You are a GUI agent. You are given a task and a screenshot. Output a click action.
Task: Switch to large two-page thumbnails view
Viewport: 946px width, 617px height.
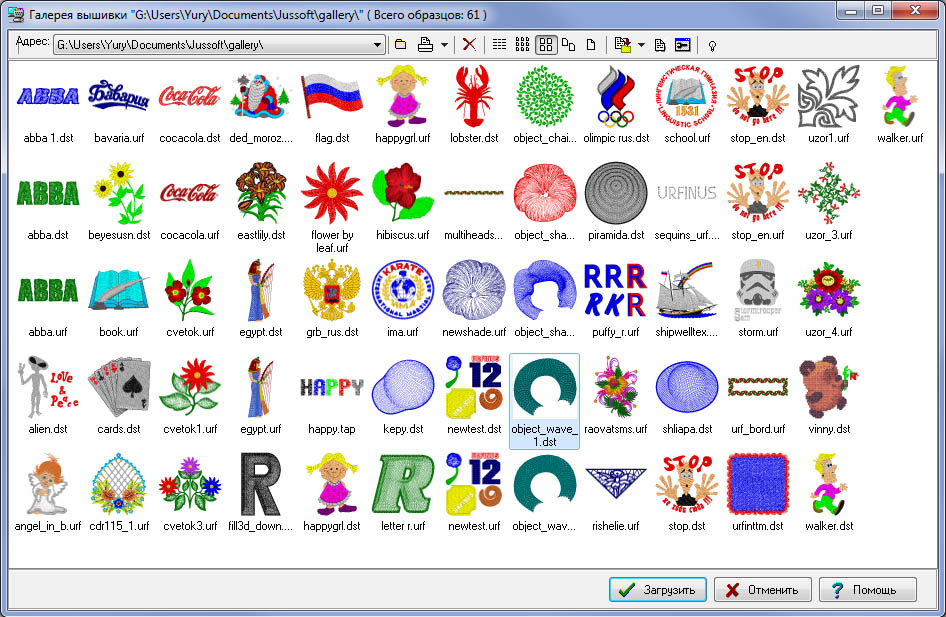click(568, 45)
